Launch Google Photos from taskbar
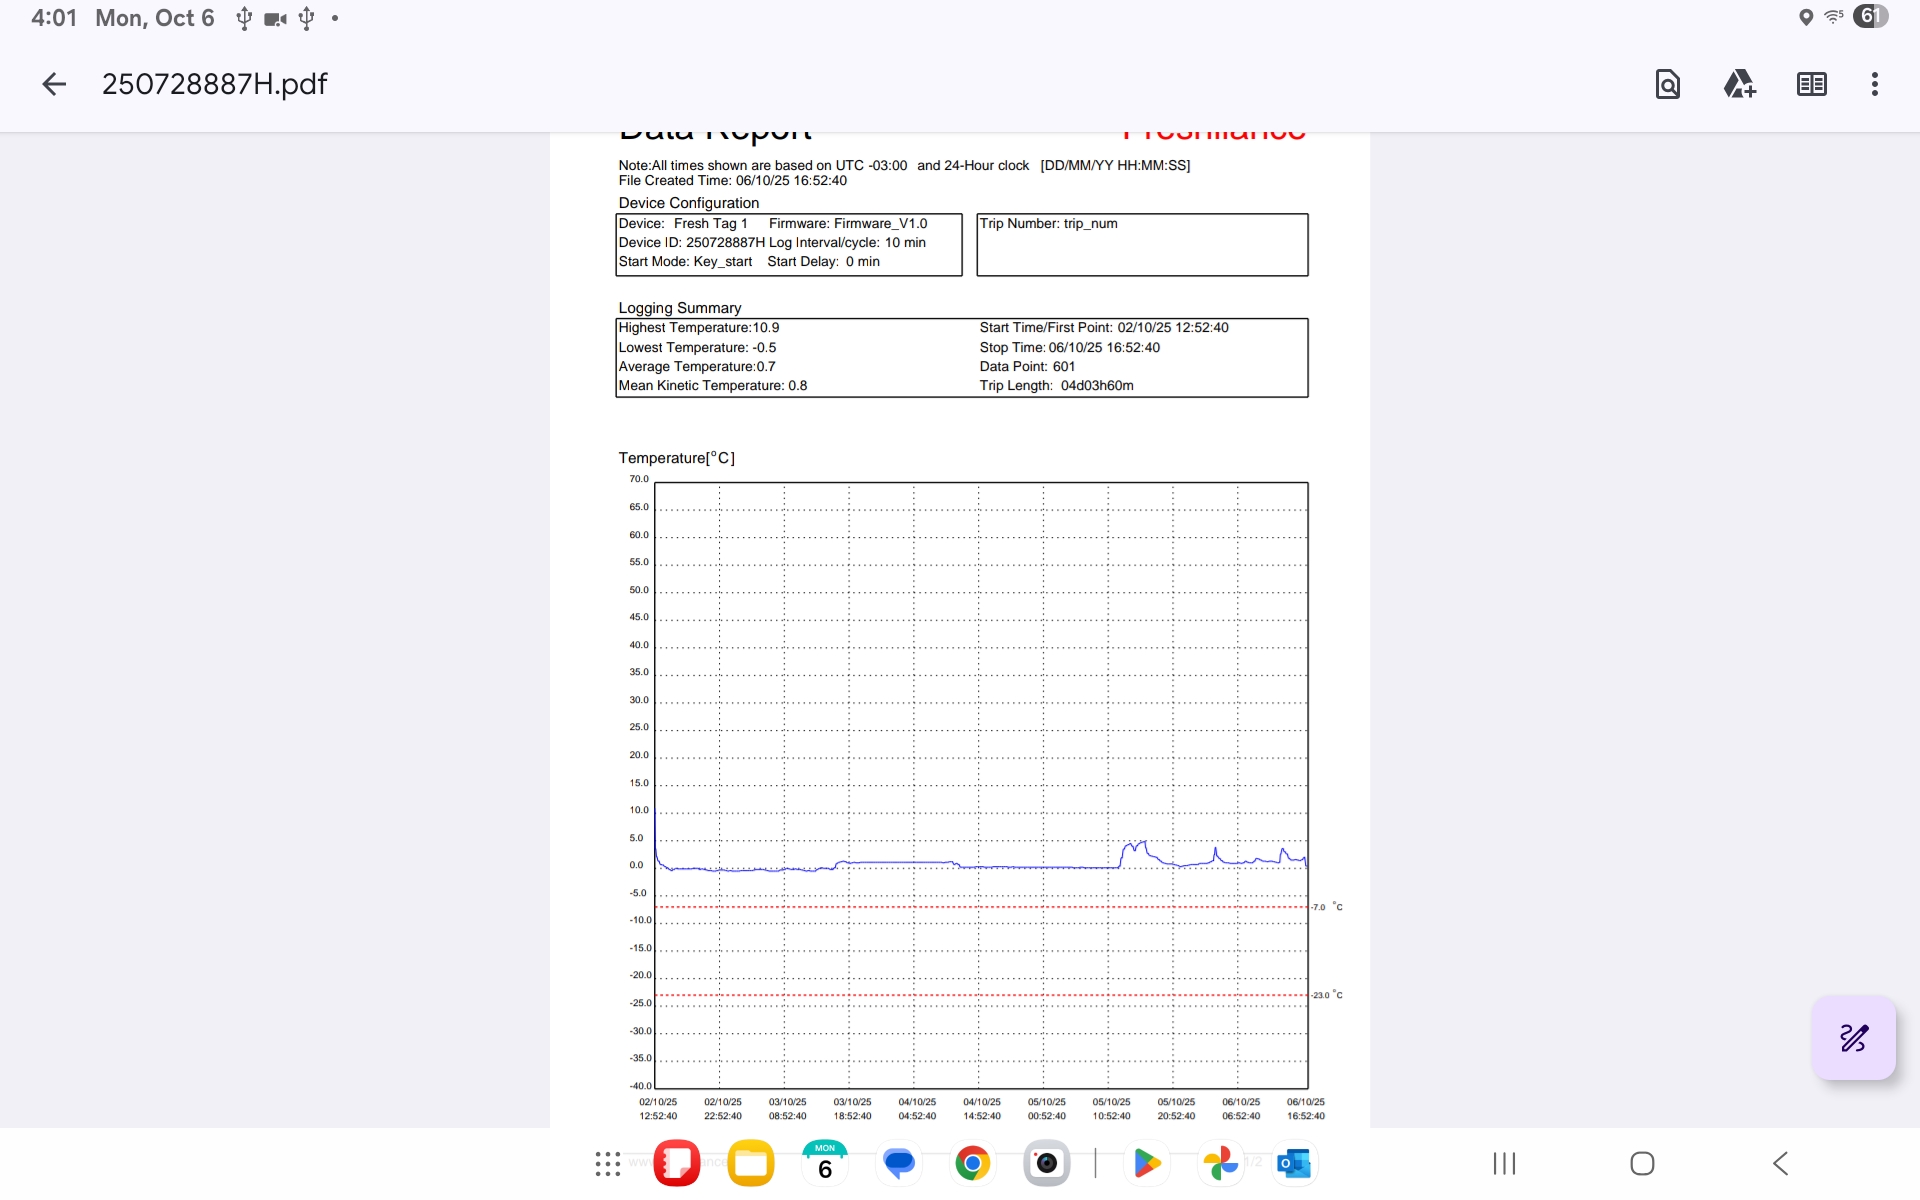1920x1200 pixels. [1220, 1163]
